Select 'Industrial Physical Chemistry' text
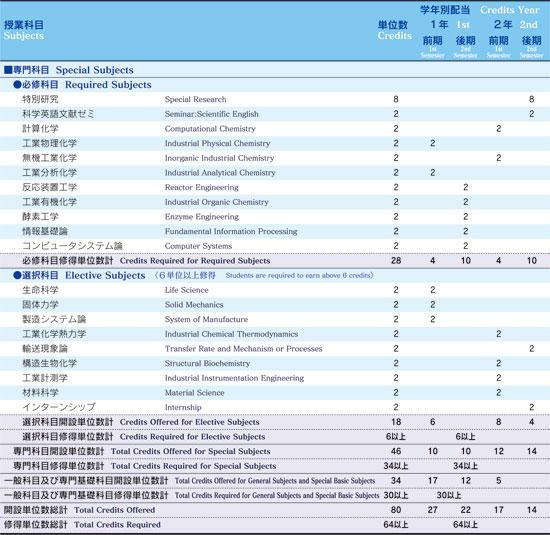 (x=217, y=143)
